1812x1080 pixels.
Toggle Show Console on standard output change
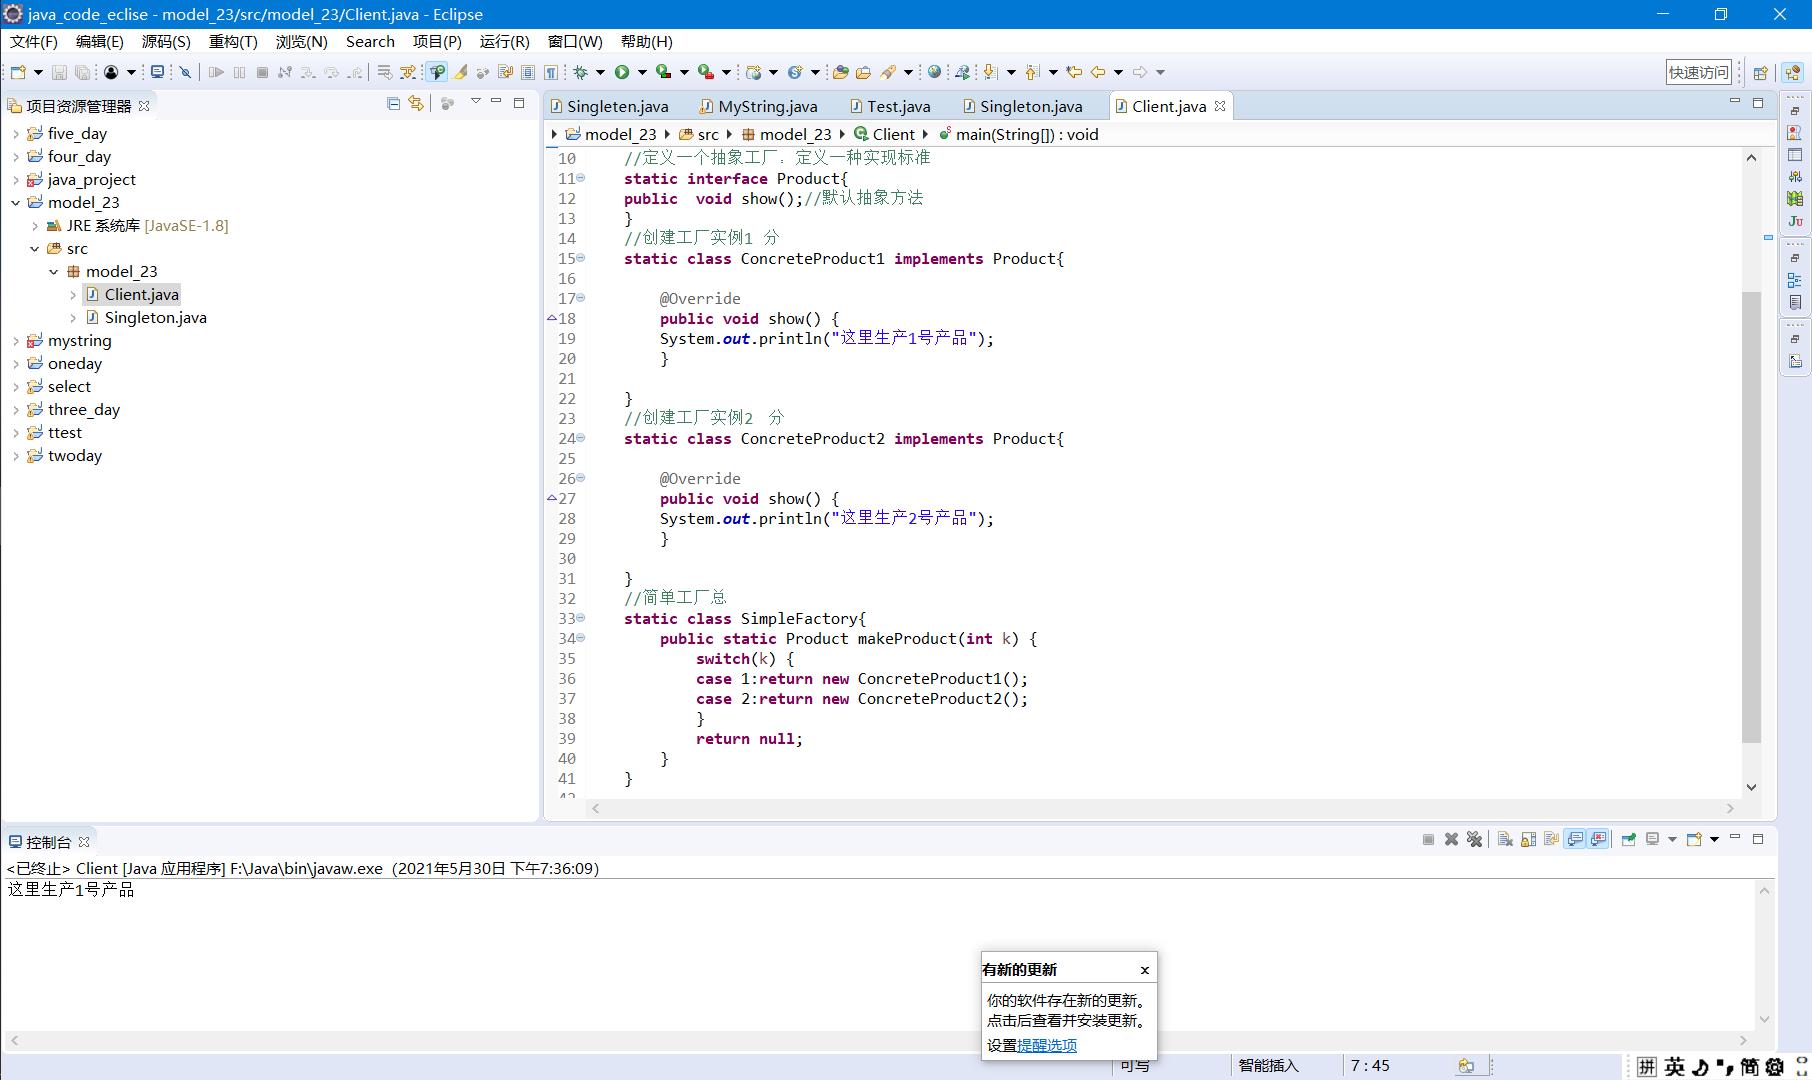(1575, 839)
